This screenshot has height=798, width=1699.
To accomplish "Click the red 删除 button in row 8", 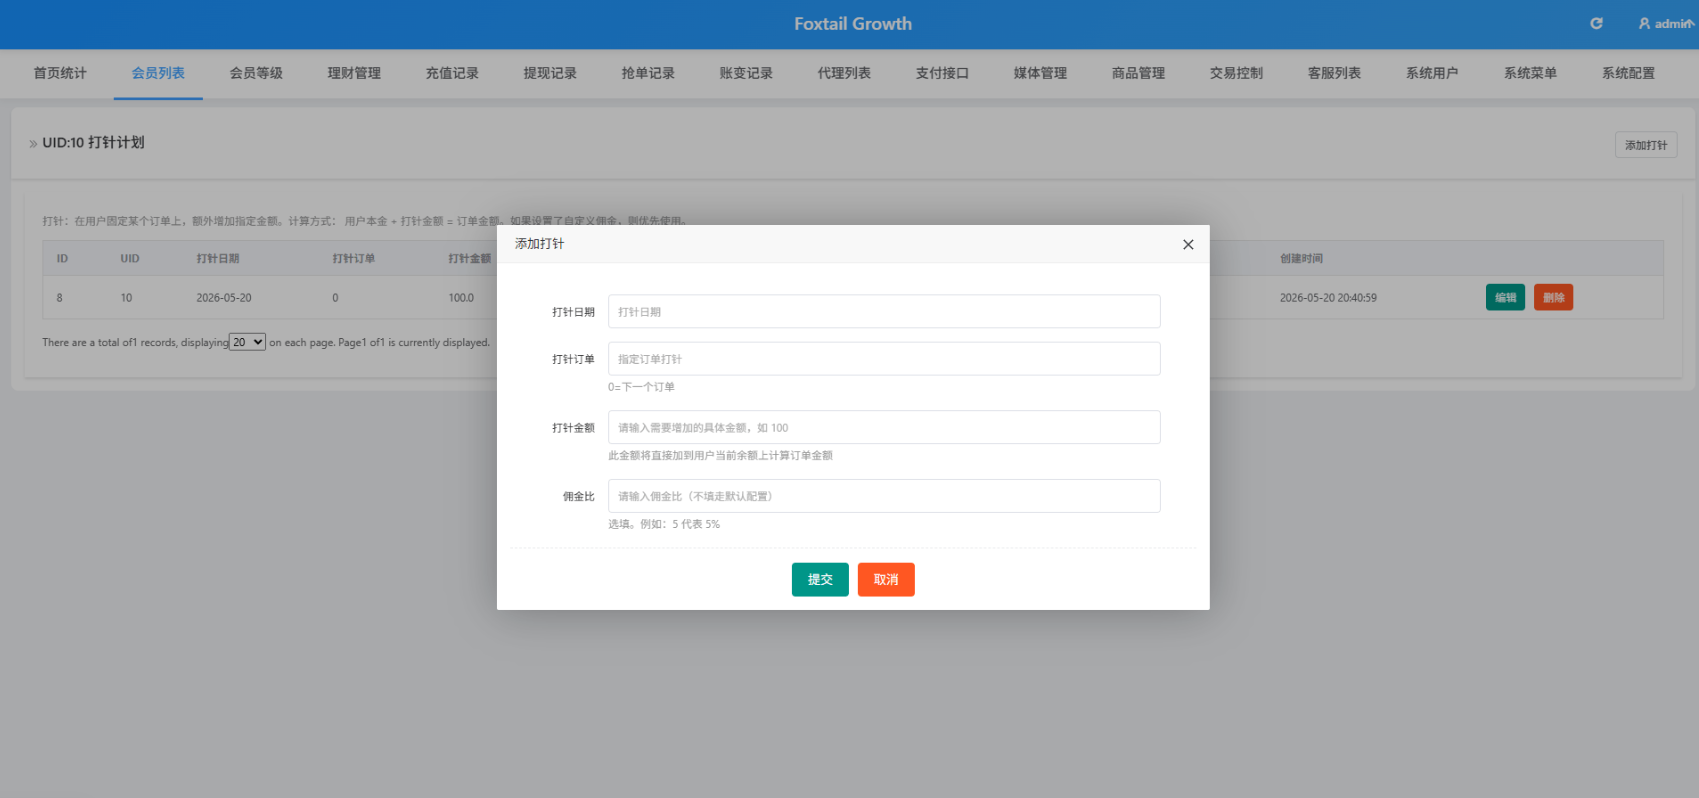I will pyautogui.click(x=1553, y=297).
